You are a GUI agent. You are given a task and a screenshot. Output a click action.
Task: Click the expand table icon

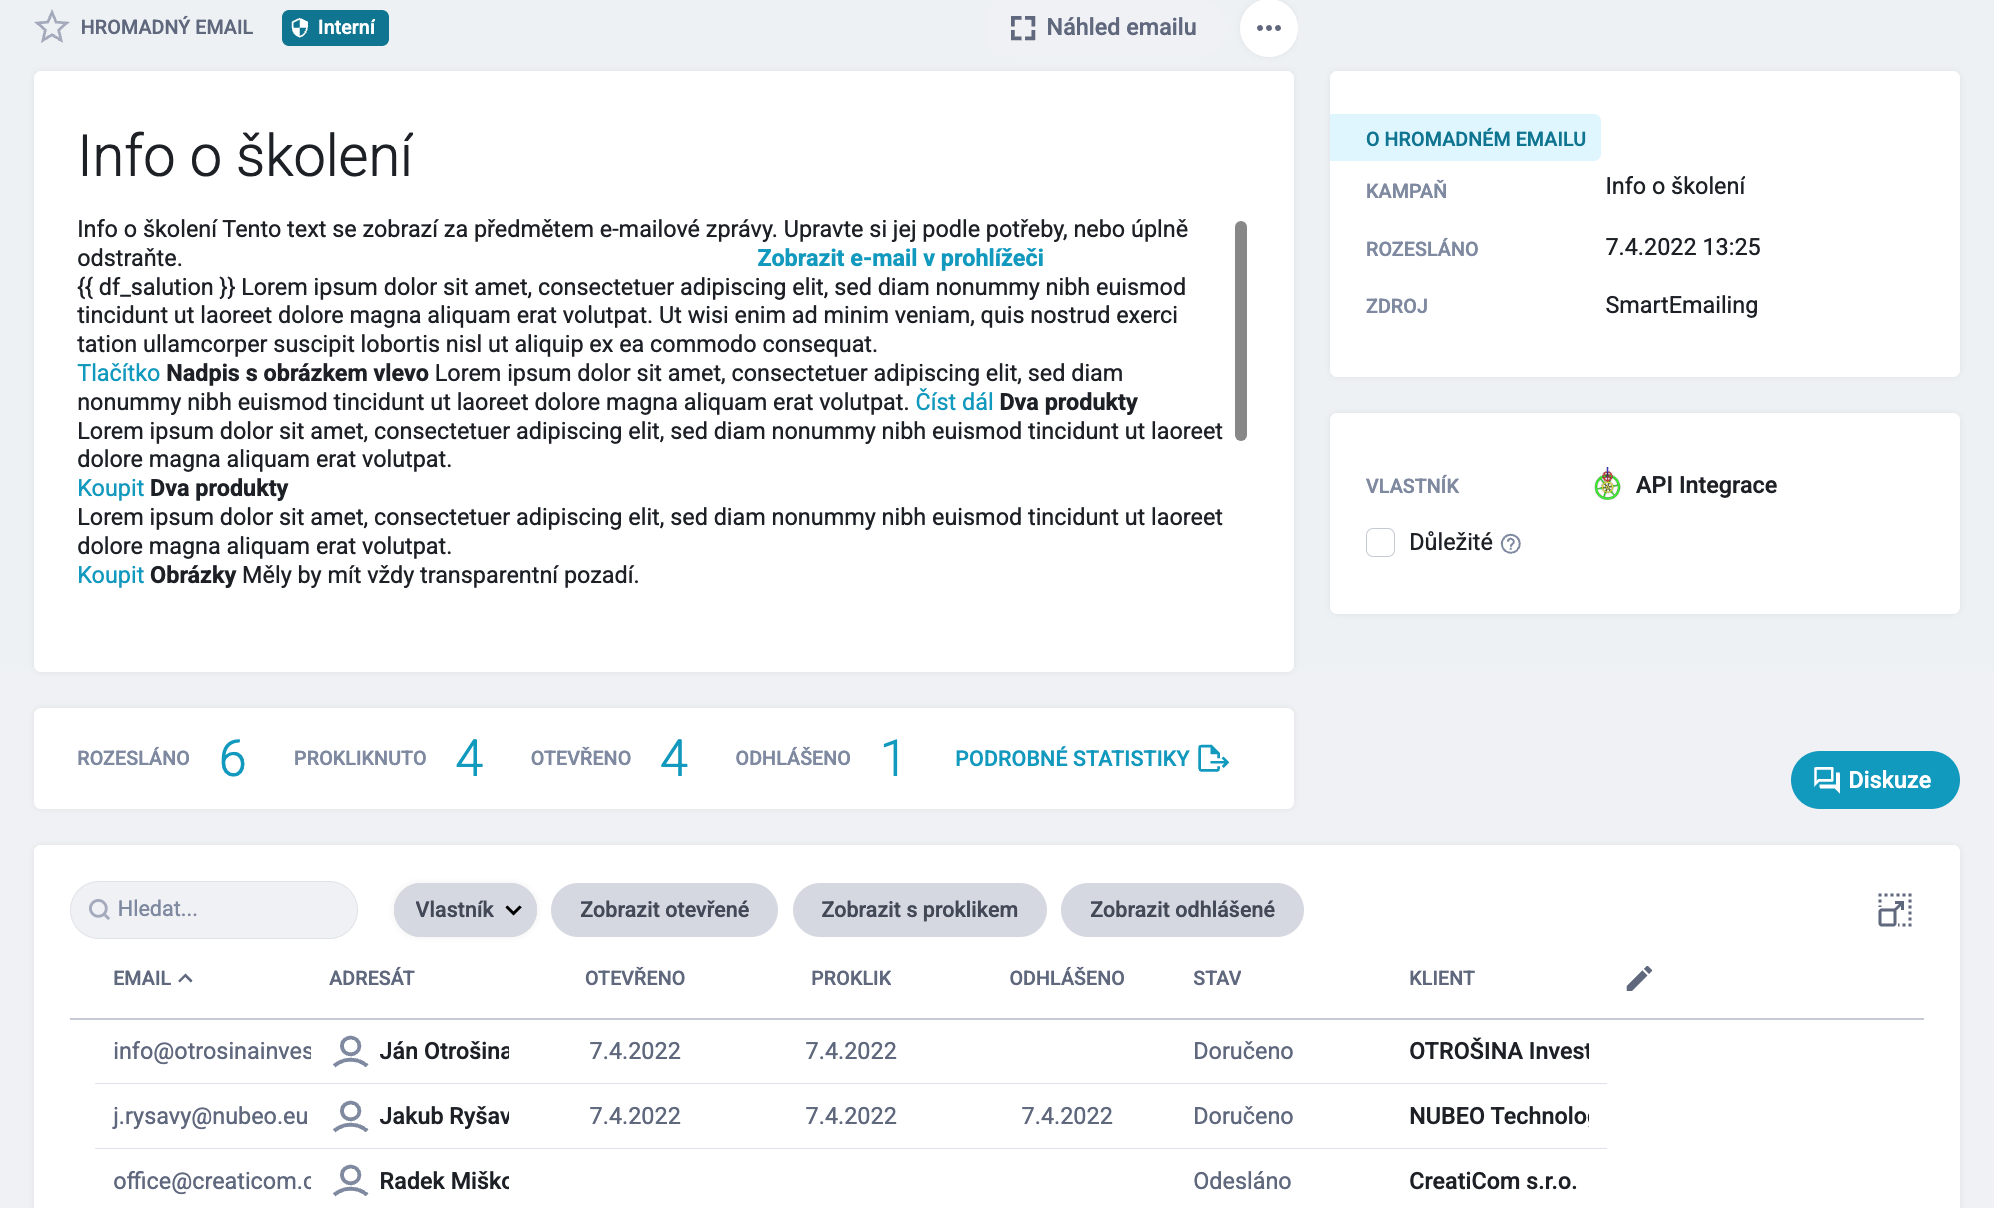pos(1895,910)
